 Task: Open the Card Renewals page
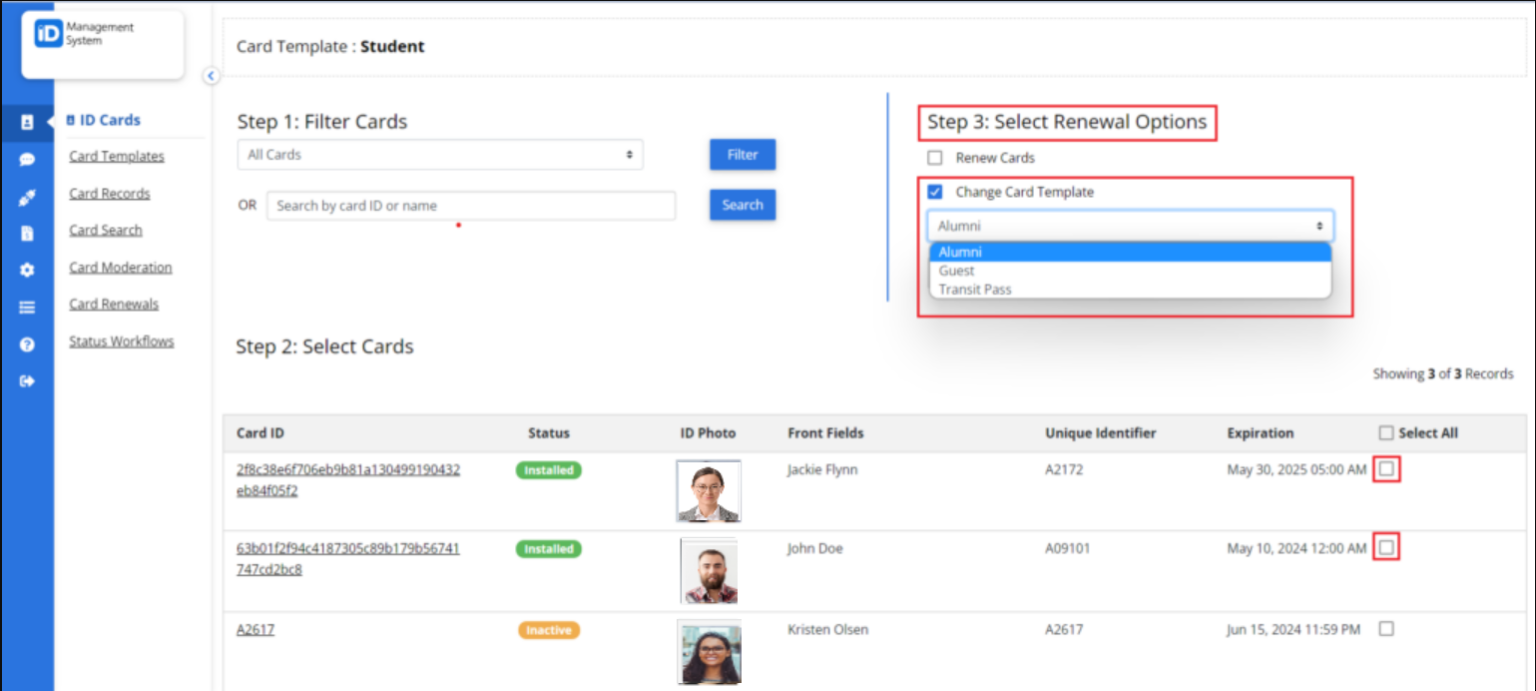[x=114, y=304]
